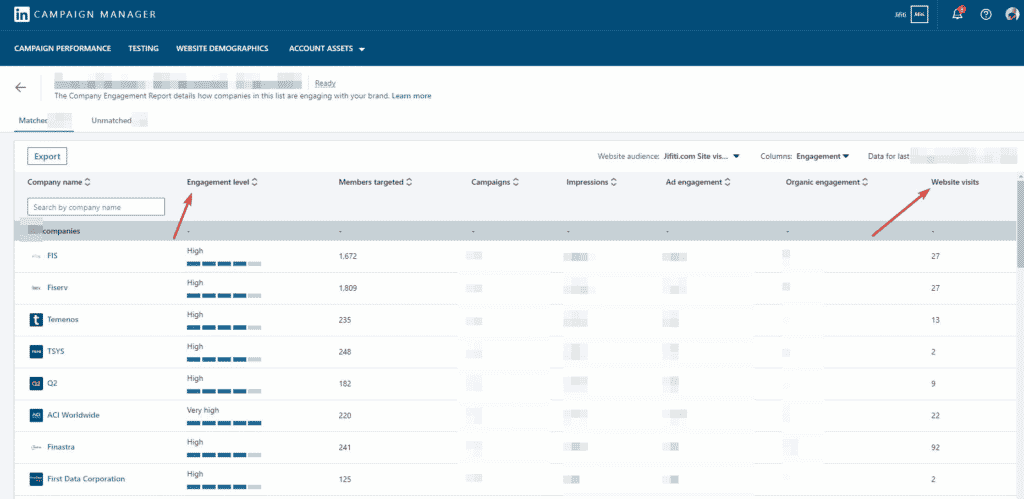Screen dimensions: 1024x499
Task: Open the Testing menu item
Action: pos(143,48)
